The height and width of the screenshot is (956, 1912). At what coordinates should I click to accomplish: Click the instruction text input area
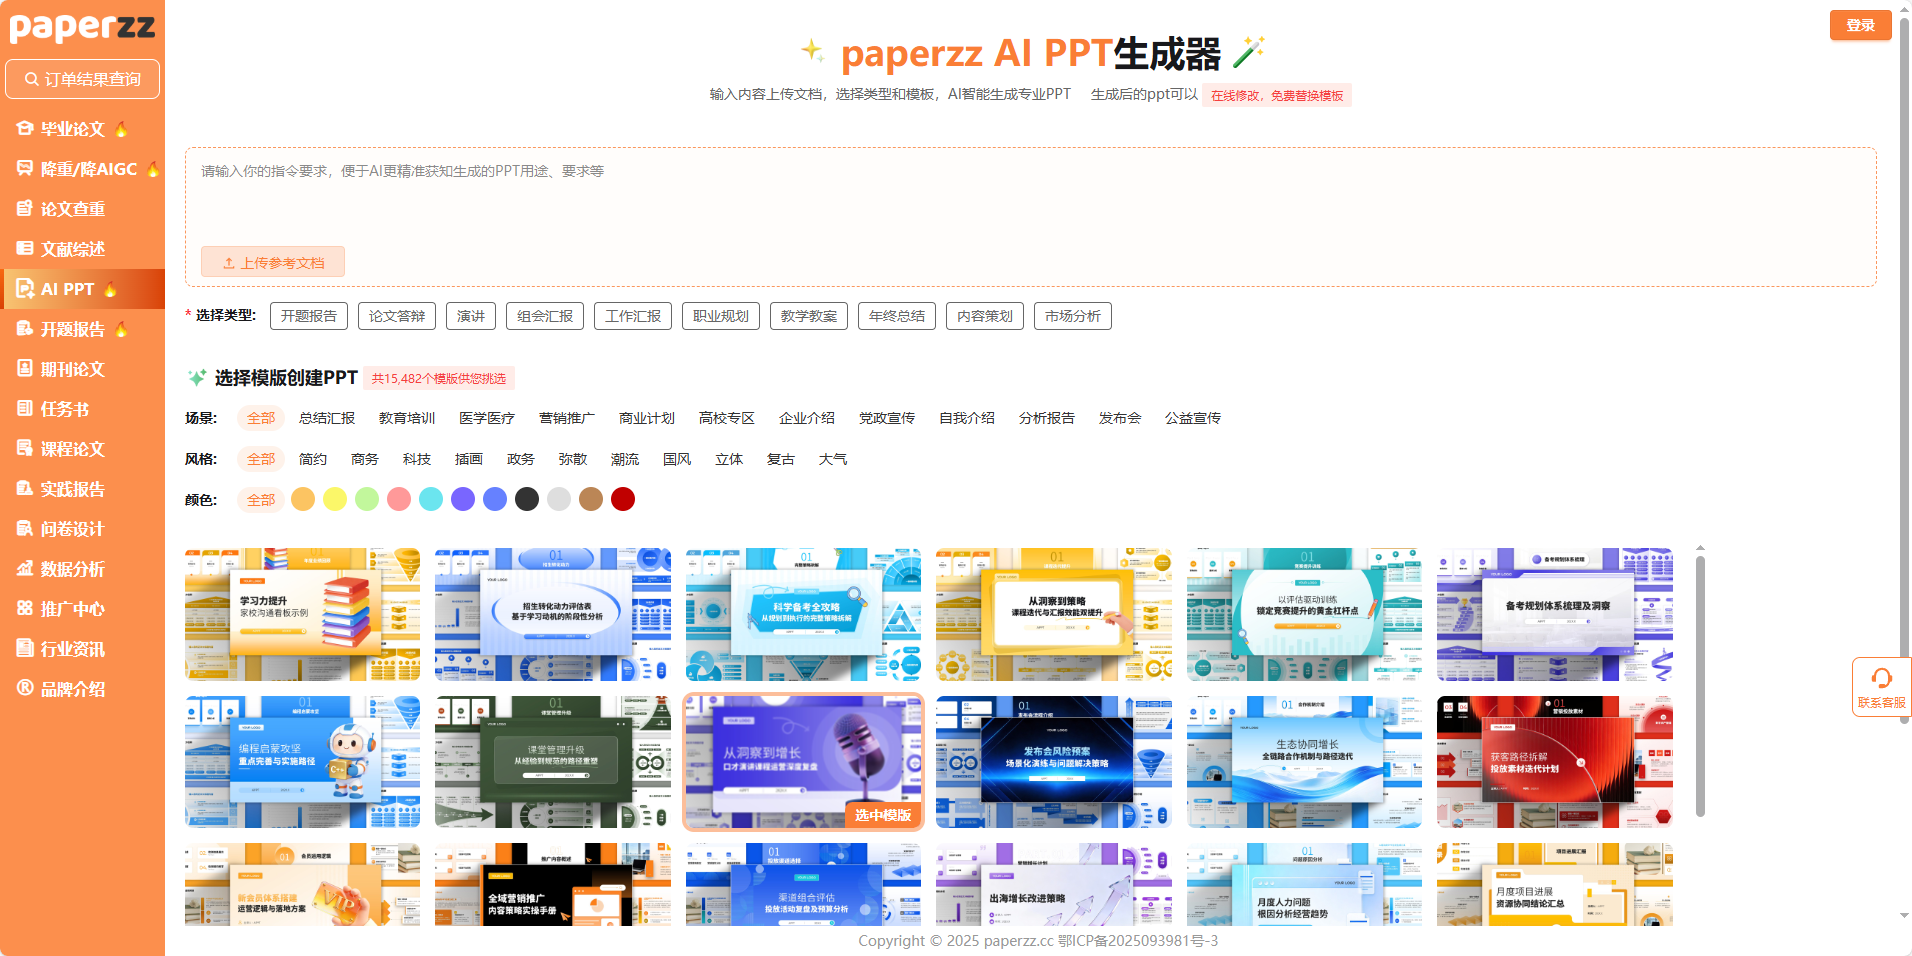1030,200
